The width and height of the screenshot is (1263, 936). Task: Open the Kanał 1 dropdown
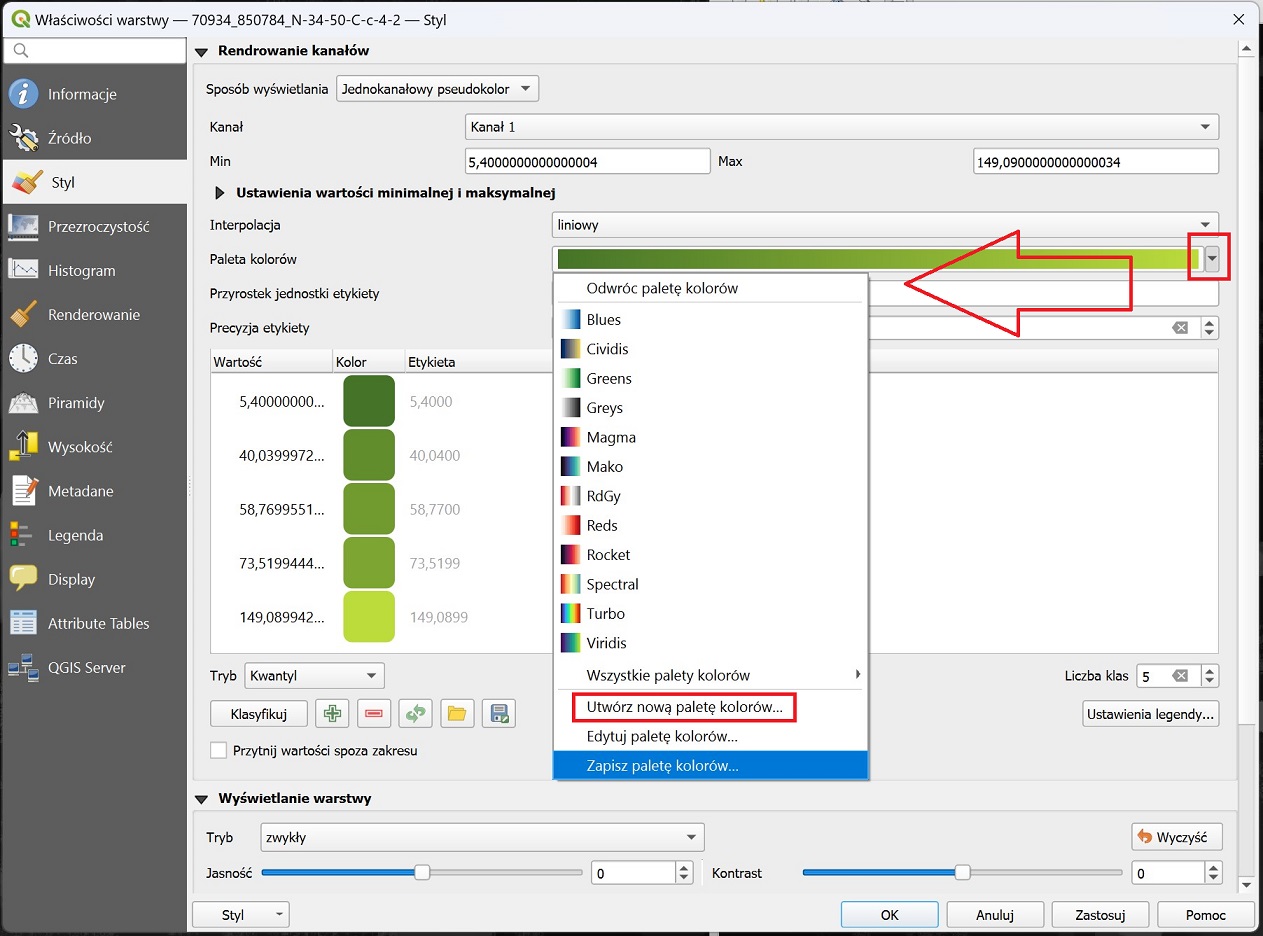[842, 127]
